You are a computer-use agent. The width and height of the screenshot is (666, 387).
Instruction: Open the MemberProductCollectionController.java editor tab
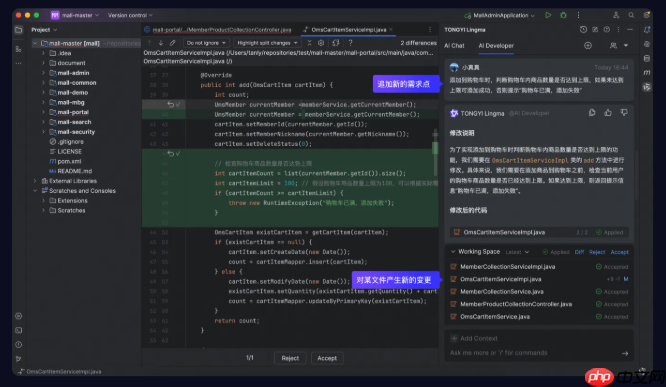[x=218, y=30]
